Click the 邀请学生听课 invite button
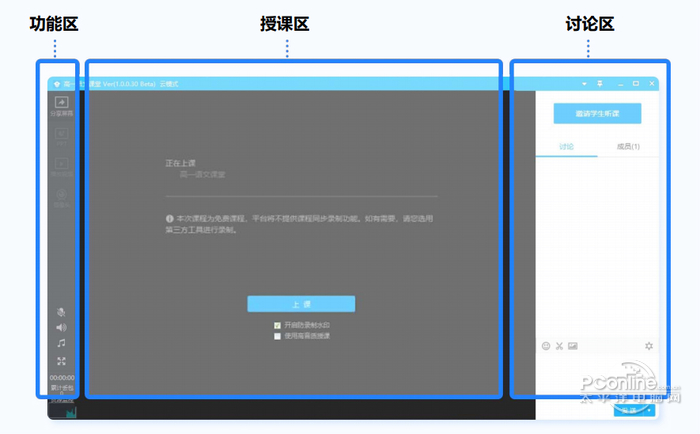Image resolution: width=700 pixels, height=434 pixels. pyautogui.click(x=597, y=113)
